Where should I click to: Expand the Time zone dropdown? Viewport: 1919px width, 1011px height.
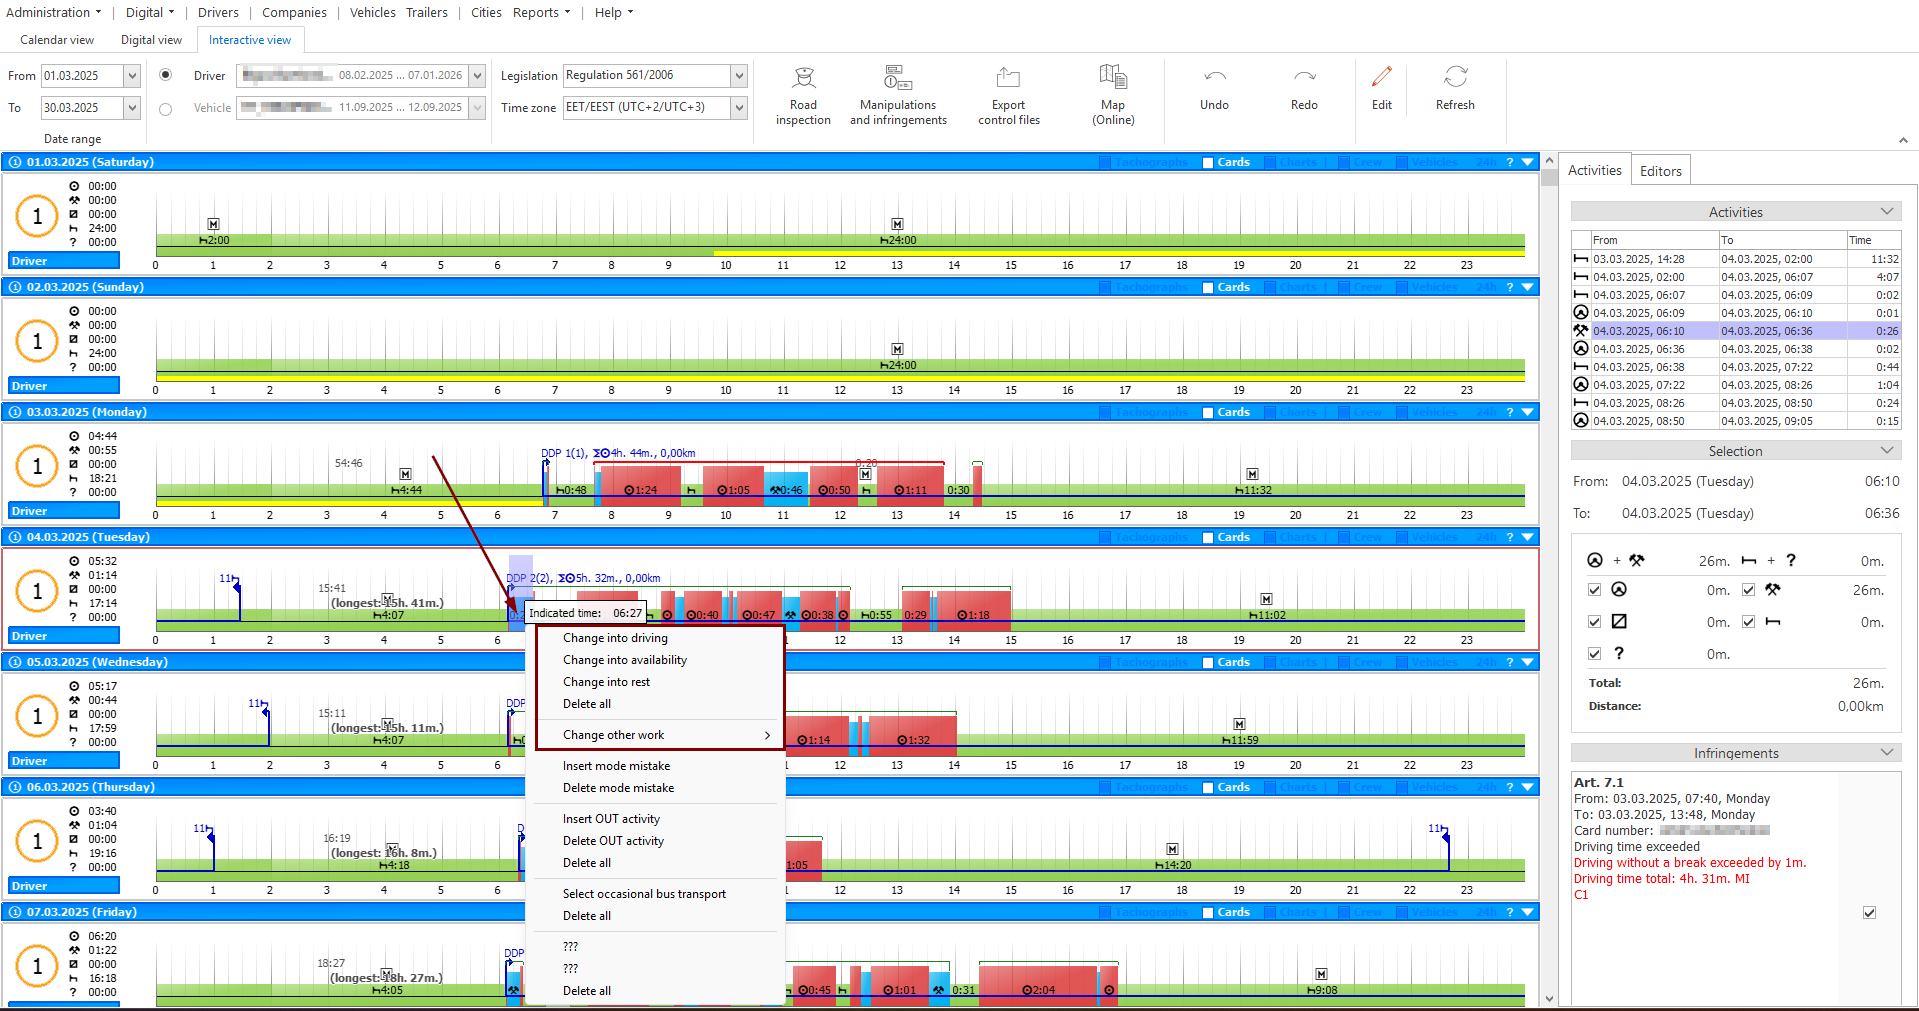click(739, 108)
